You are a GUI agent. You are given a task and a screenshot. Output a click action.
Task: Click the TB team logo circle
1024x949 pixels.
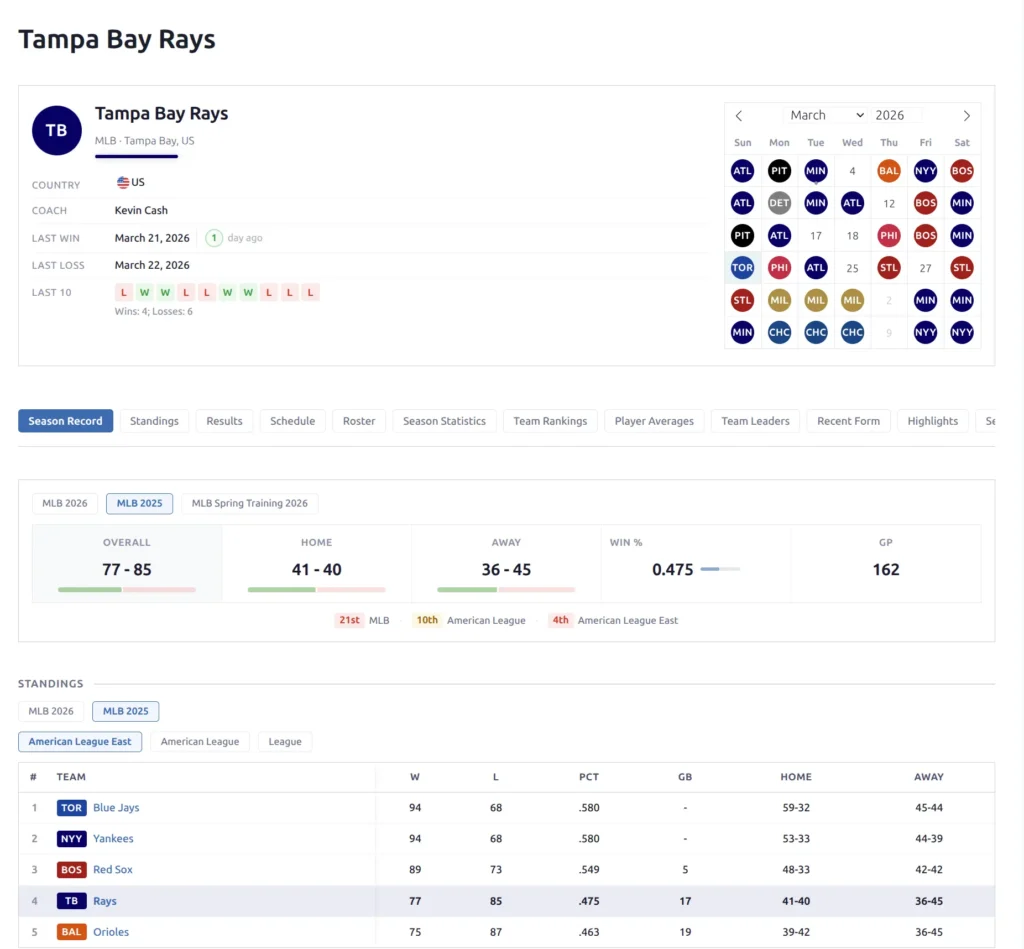pyautogui.click(x=57, y=131)
